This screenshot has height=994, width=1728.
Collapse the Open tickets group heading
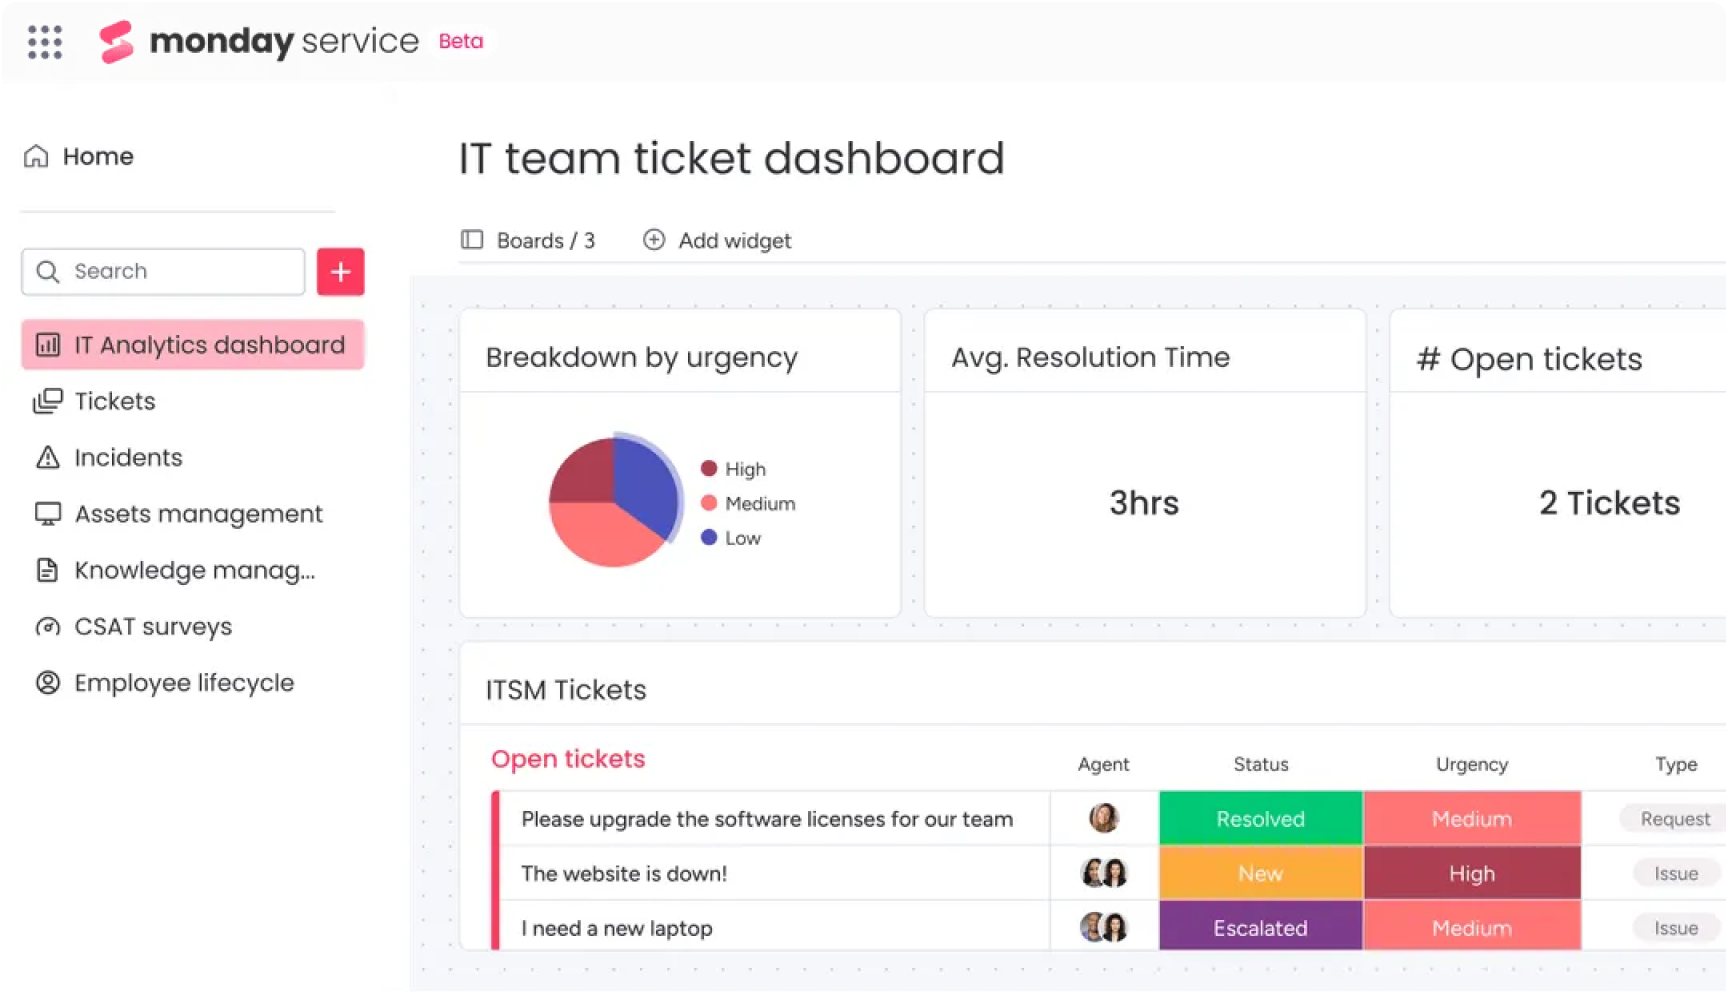pyautogui.click(x=568, y=759)
